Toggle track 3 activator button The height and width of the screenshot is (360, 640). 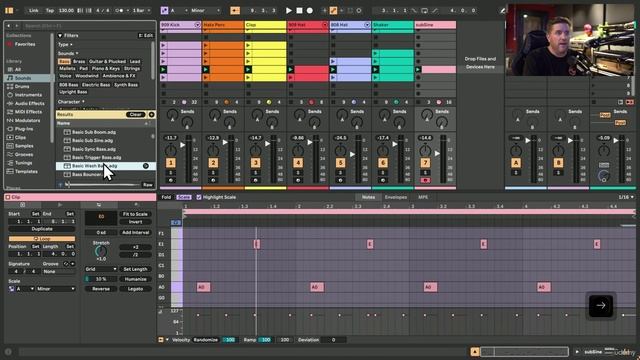coord(256,163)
